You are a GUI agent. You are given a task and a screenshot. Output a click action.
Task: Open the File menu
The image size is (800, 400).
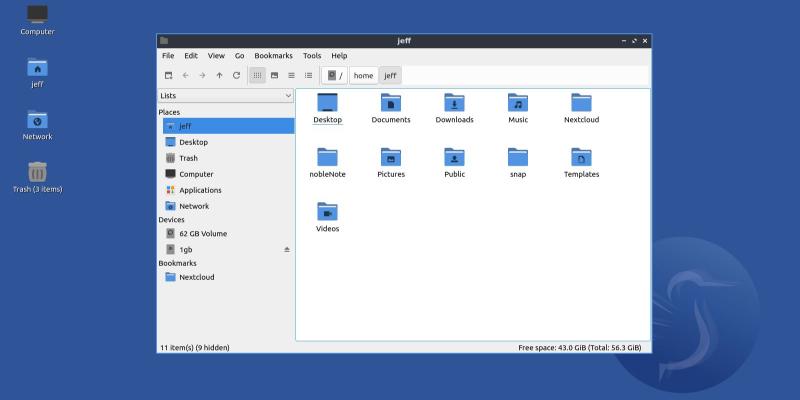tap(168, 56)
